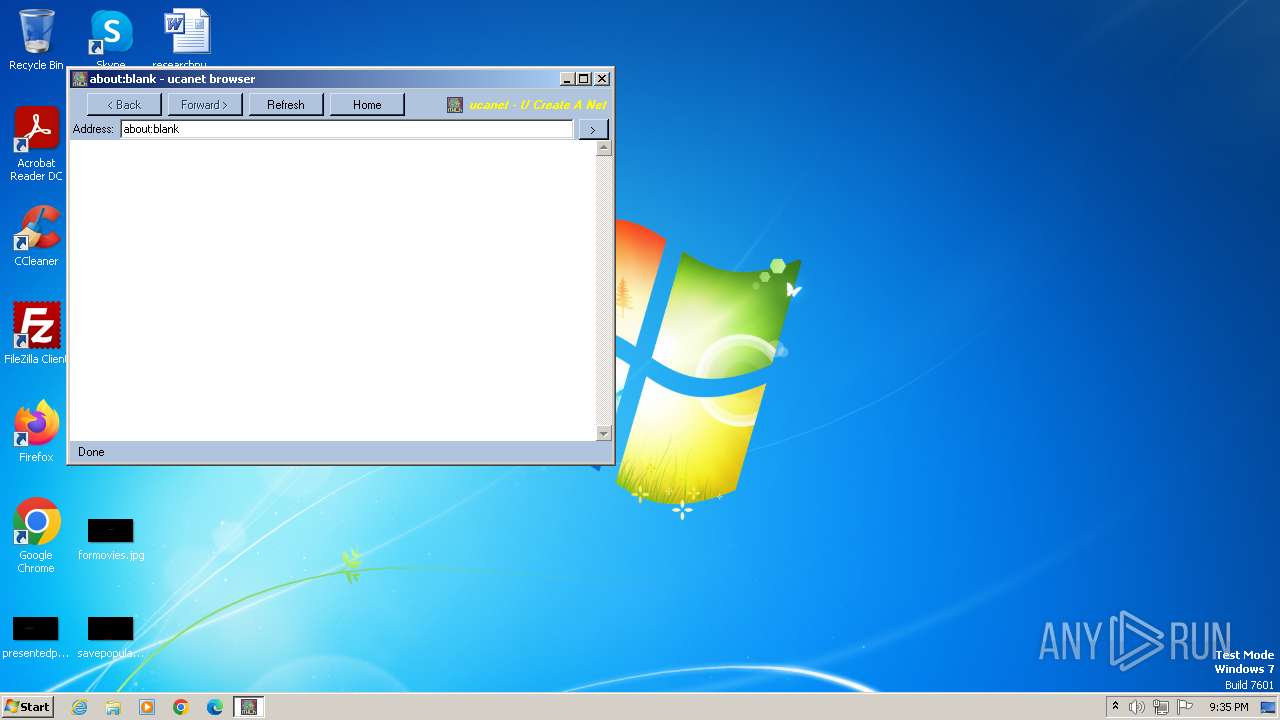Screen dimensions: 1280x720
Task: Focus the Address field showing about:blank
Action: point(347,129)
